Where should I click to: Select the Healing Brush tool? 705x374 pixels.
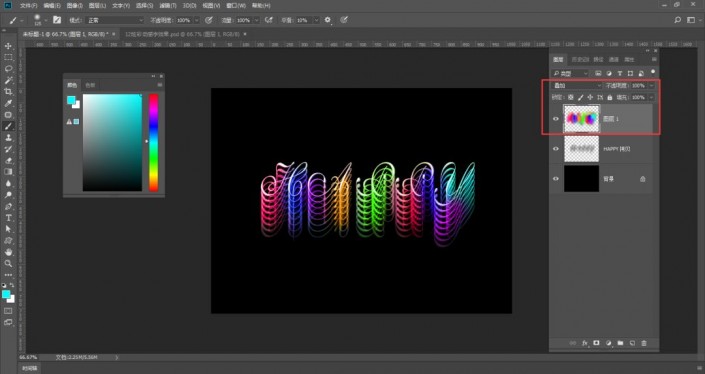point(8,115)
